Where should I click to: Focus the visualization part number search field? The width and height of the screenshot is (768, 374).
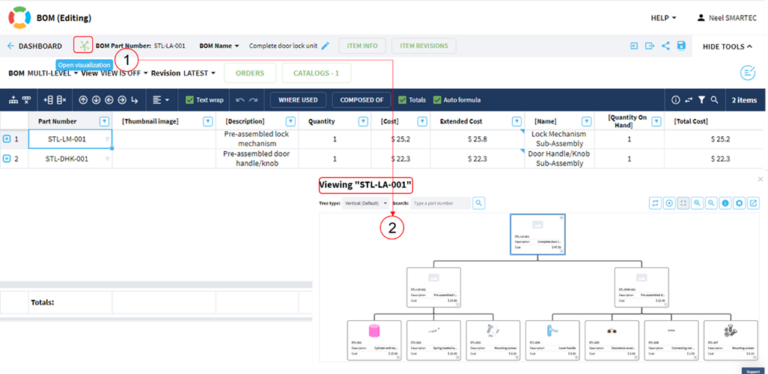[440, 203]
